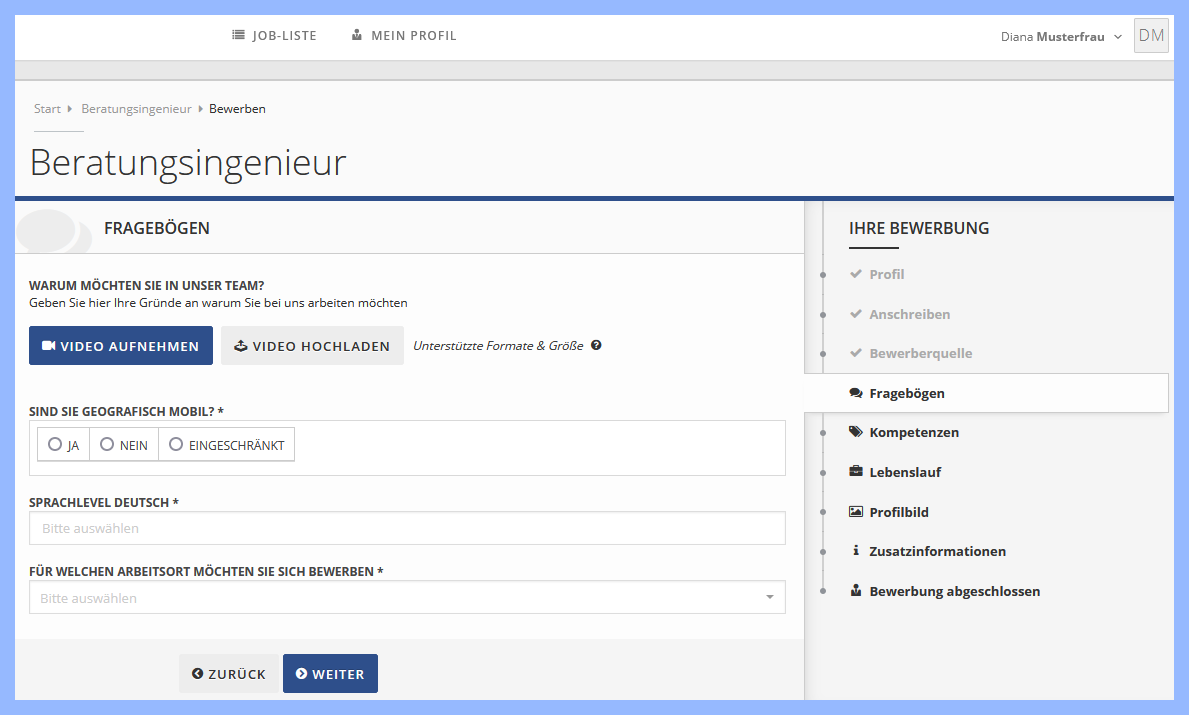
Task: Click the Fragebögen speech bubble icon
Action: pos(855,393)
